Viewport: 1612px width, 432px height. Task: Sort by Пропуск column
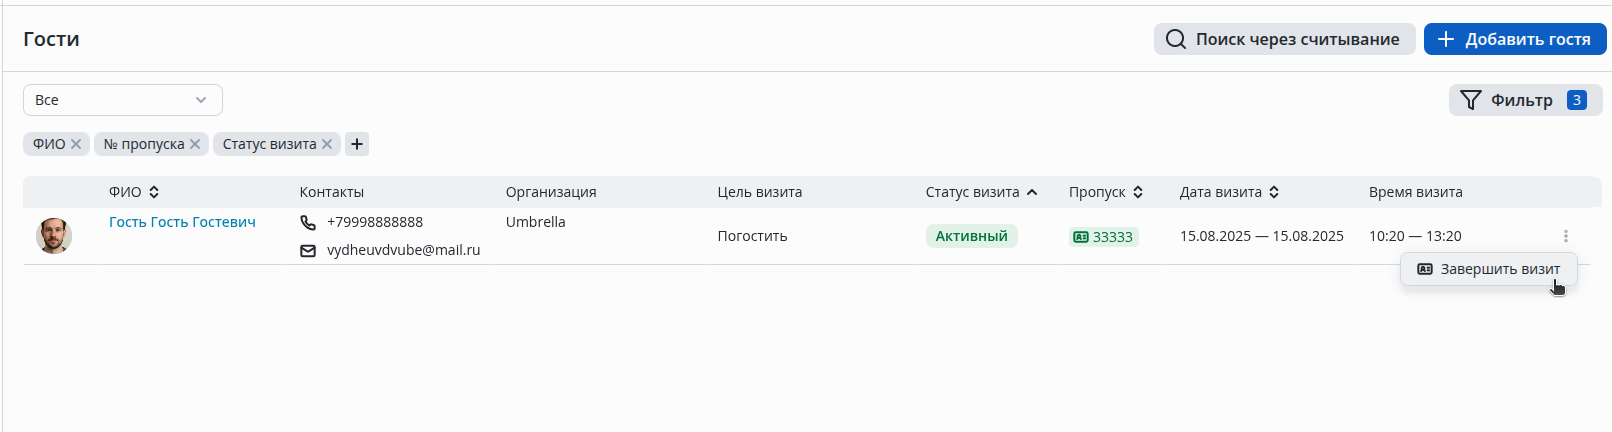click(x=1138, y=192)
